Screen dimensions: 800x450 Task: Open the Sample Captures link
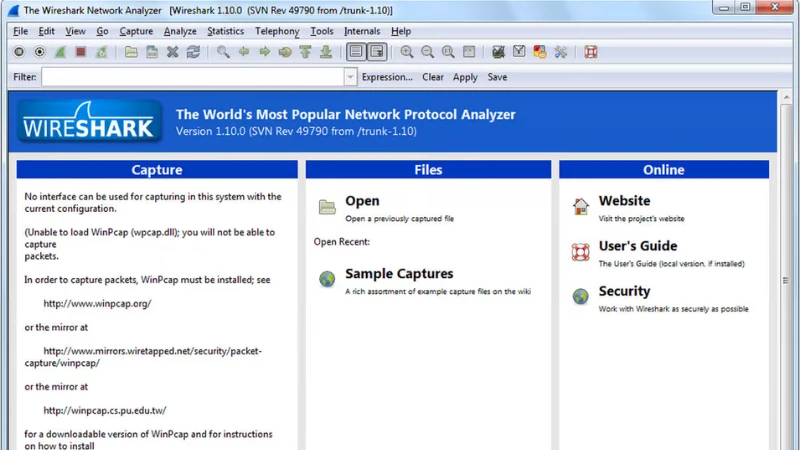399,274
